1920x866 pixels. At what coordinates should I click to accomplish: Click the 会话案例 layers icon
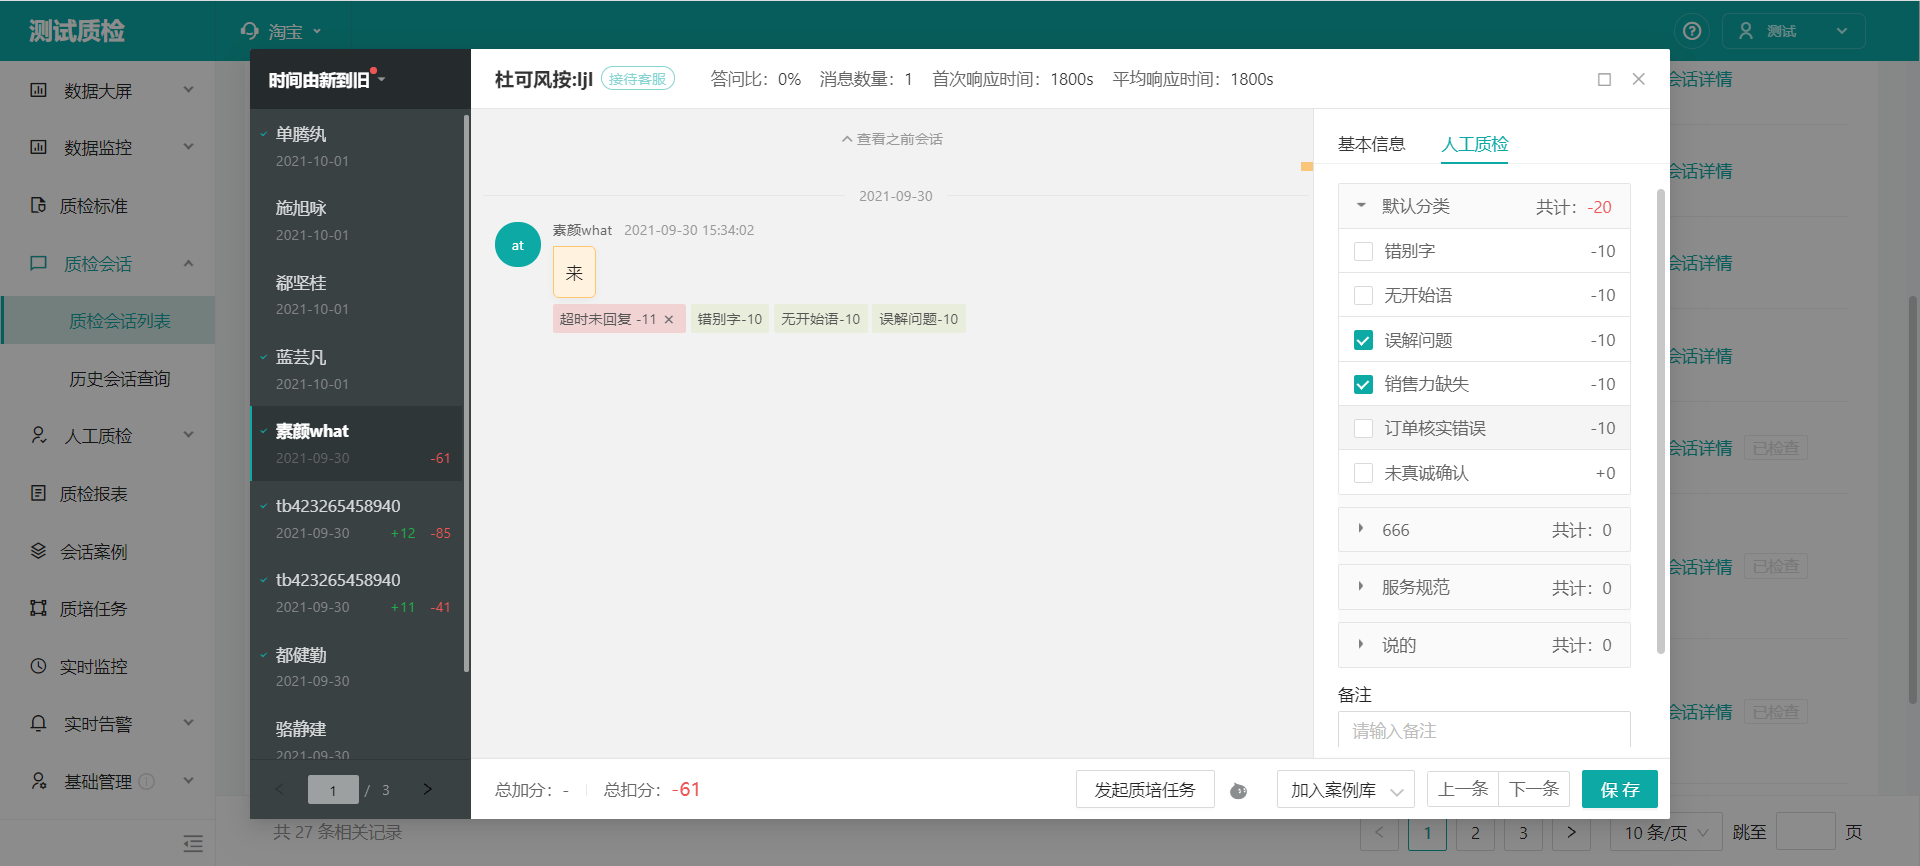38,551
